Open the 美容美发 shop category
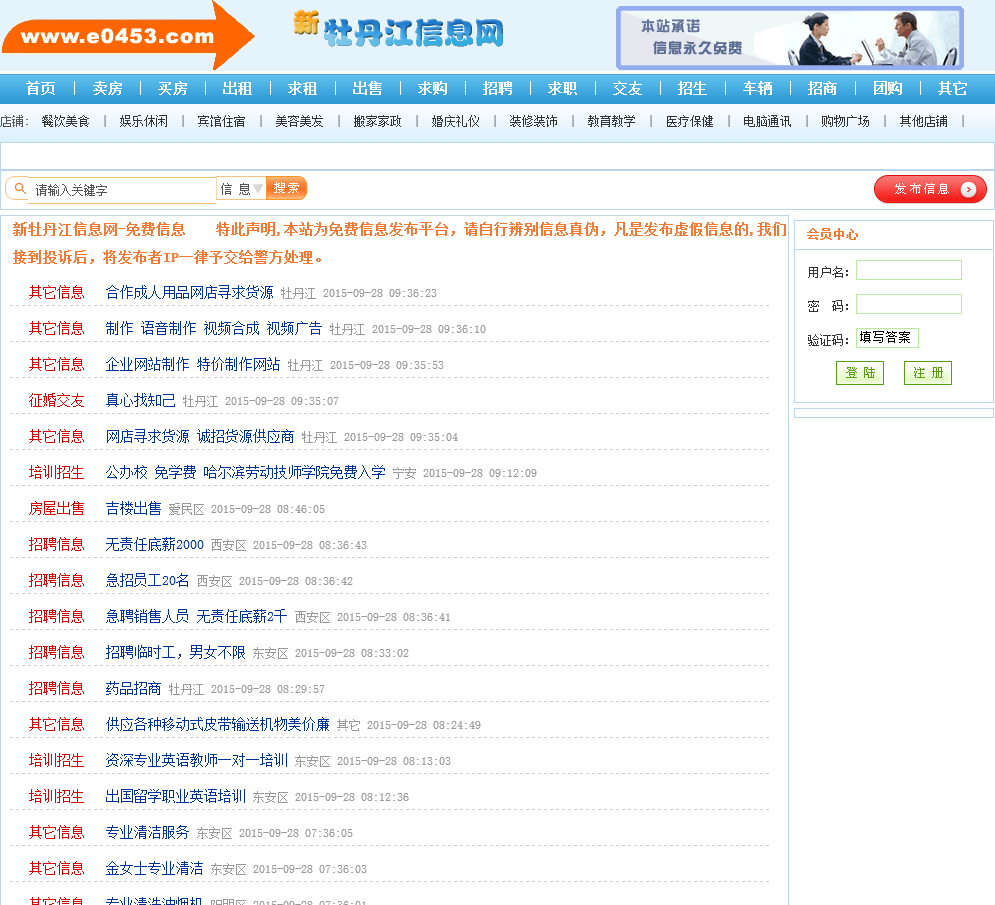This screenshot has height=905, width=995. [300, 121]
